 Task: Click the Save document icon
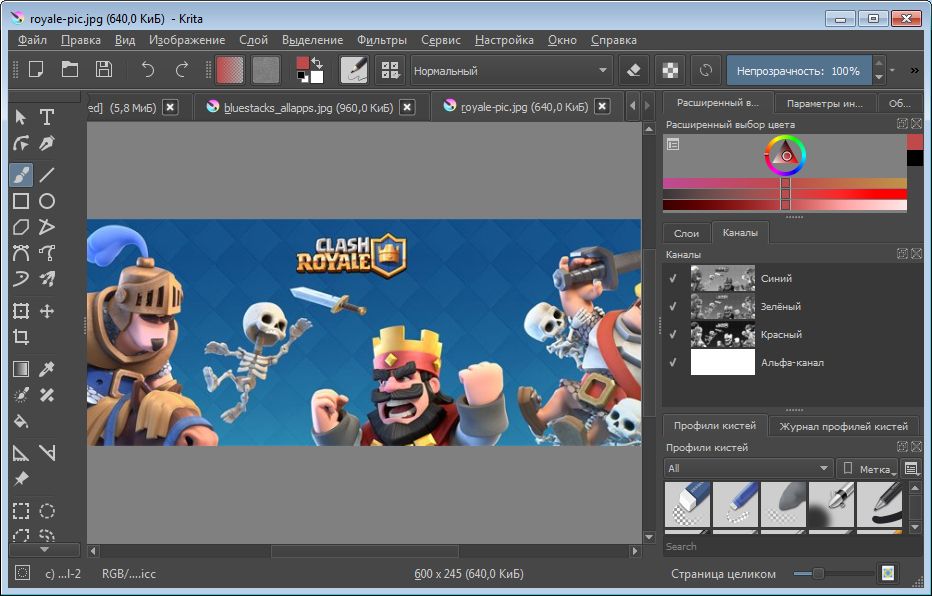[103, 70]
